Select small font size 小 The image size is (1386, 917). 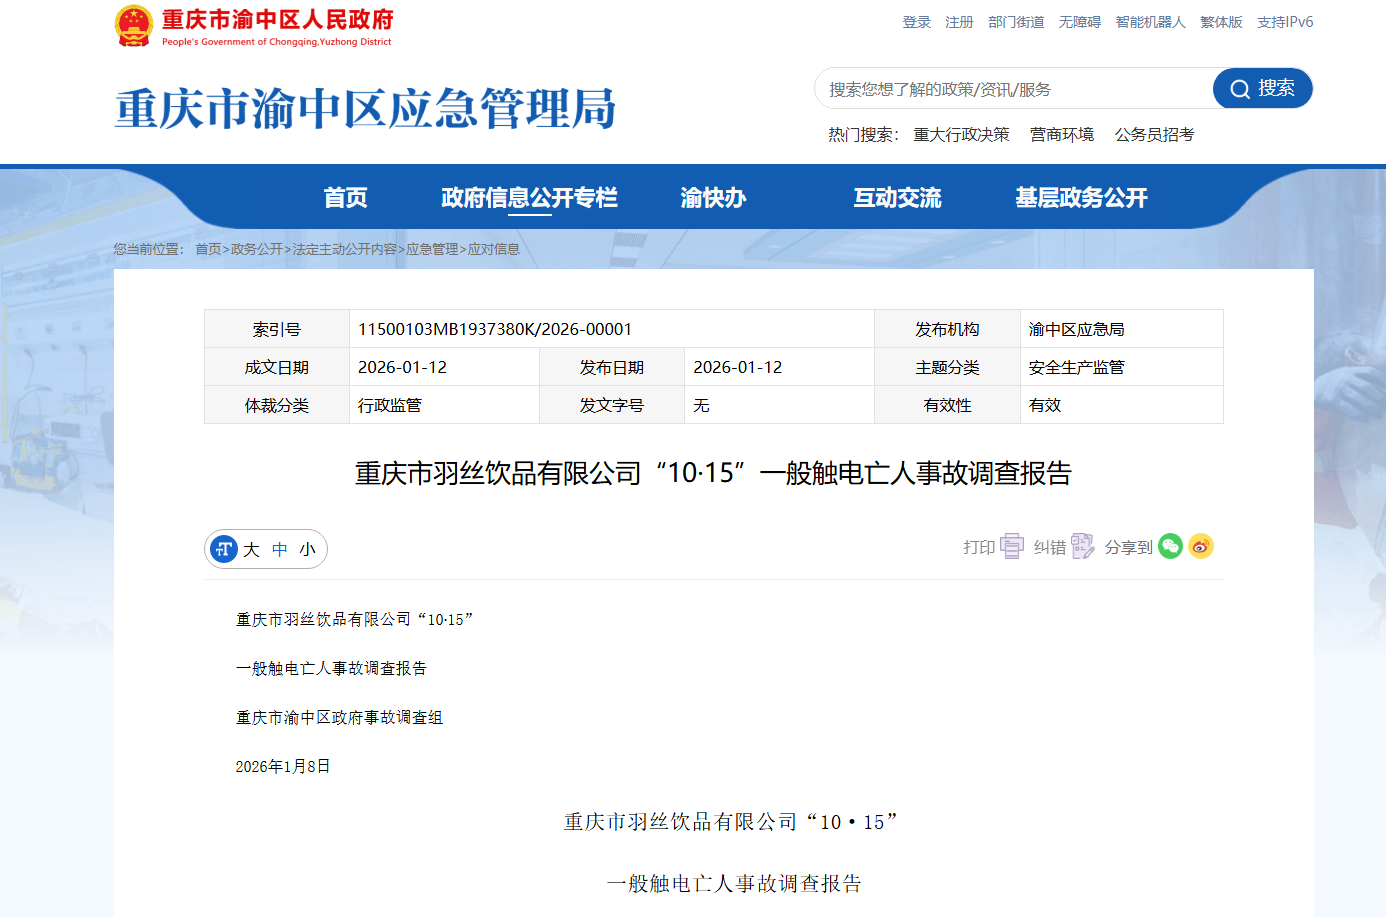(x=307, y=549)
